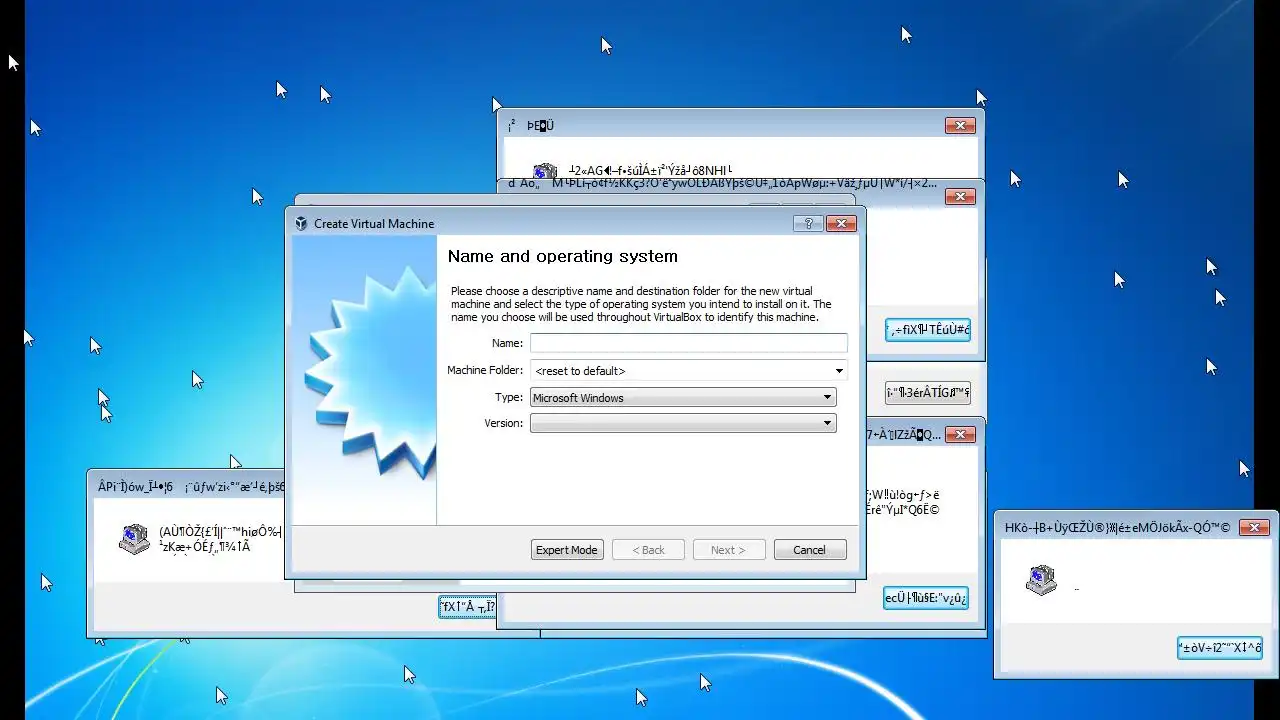Open the Type dropdown showing Microsoft Windows
This screenshot has width=1280, height=720.
pos(683,398)
